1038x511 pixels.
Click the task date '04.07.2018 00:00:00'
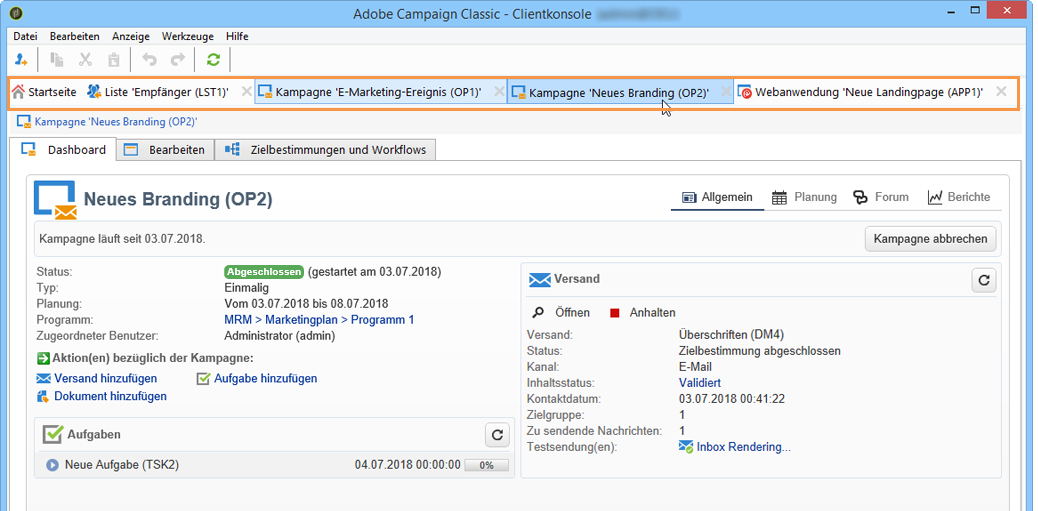[x=408, y=465]
